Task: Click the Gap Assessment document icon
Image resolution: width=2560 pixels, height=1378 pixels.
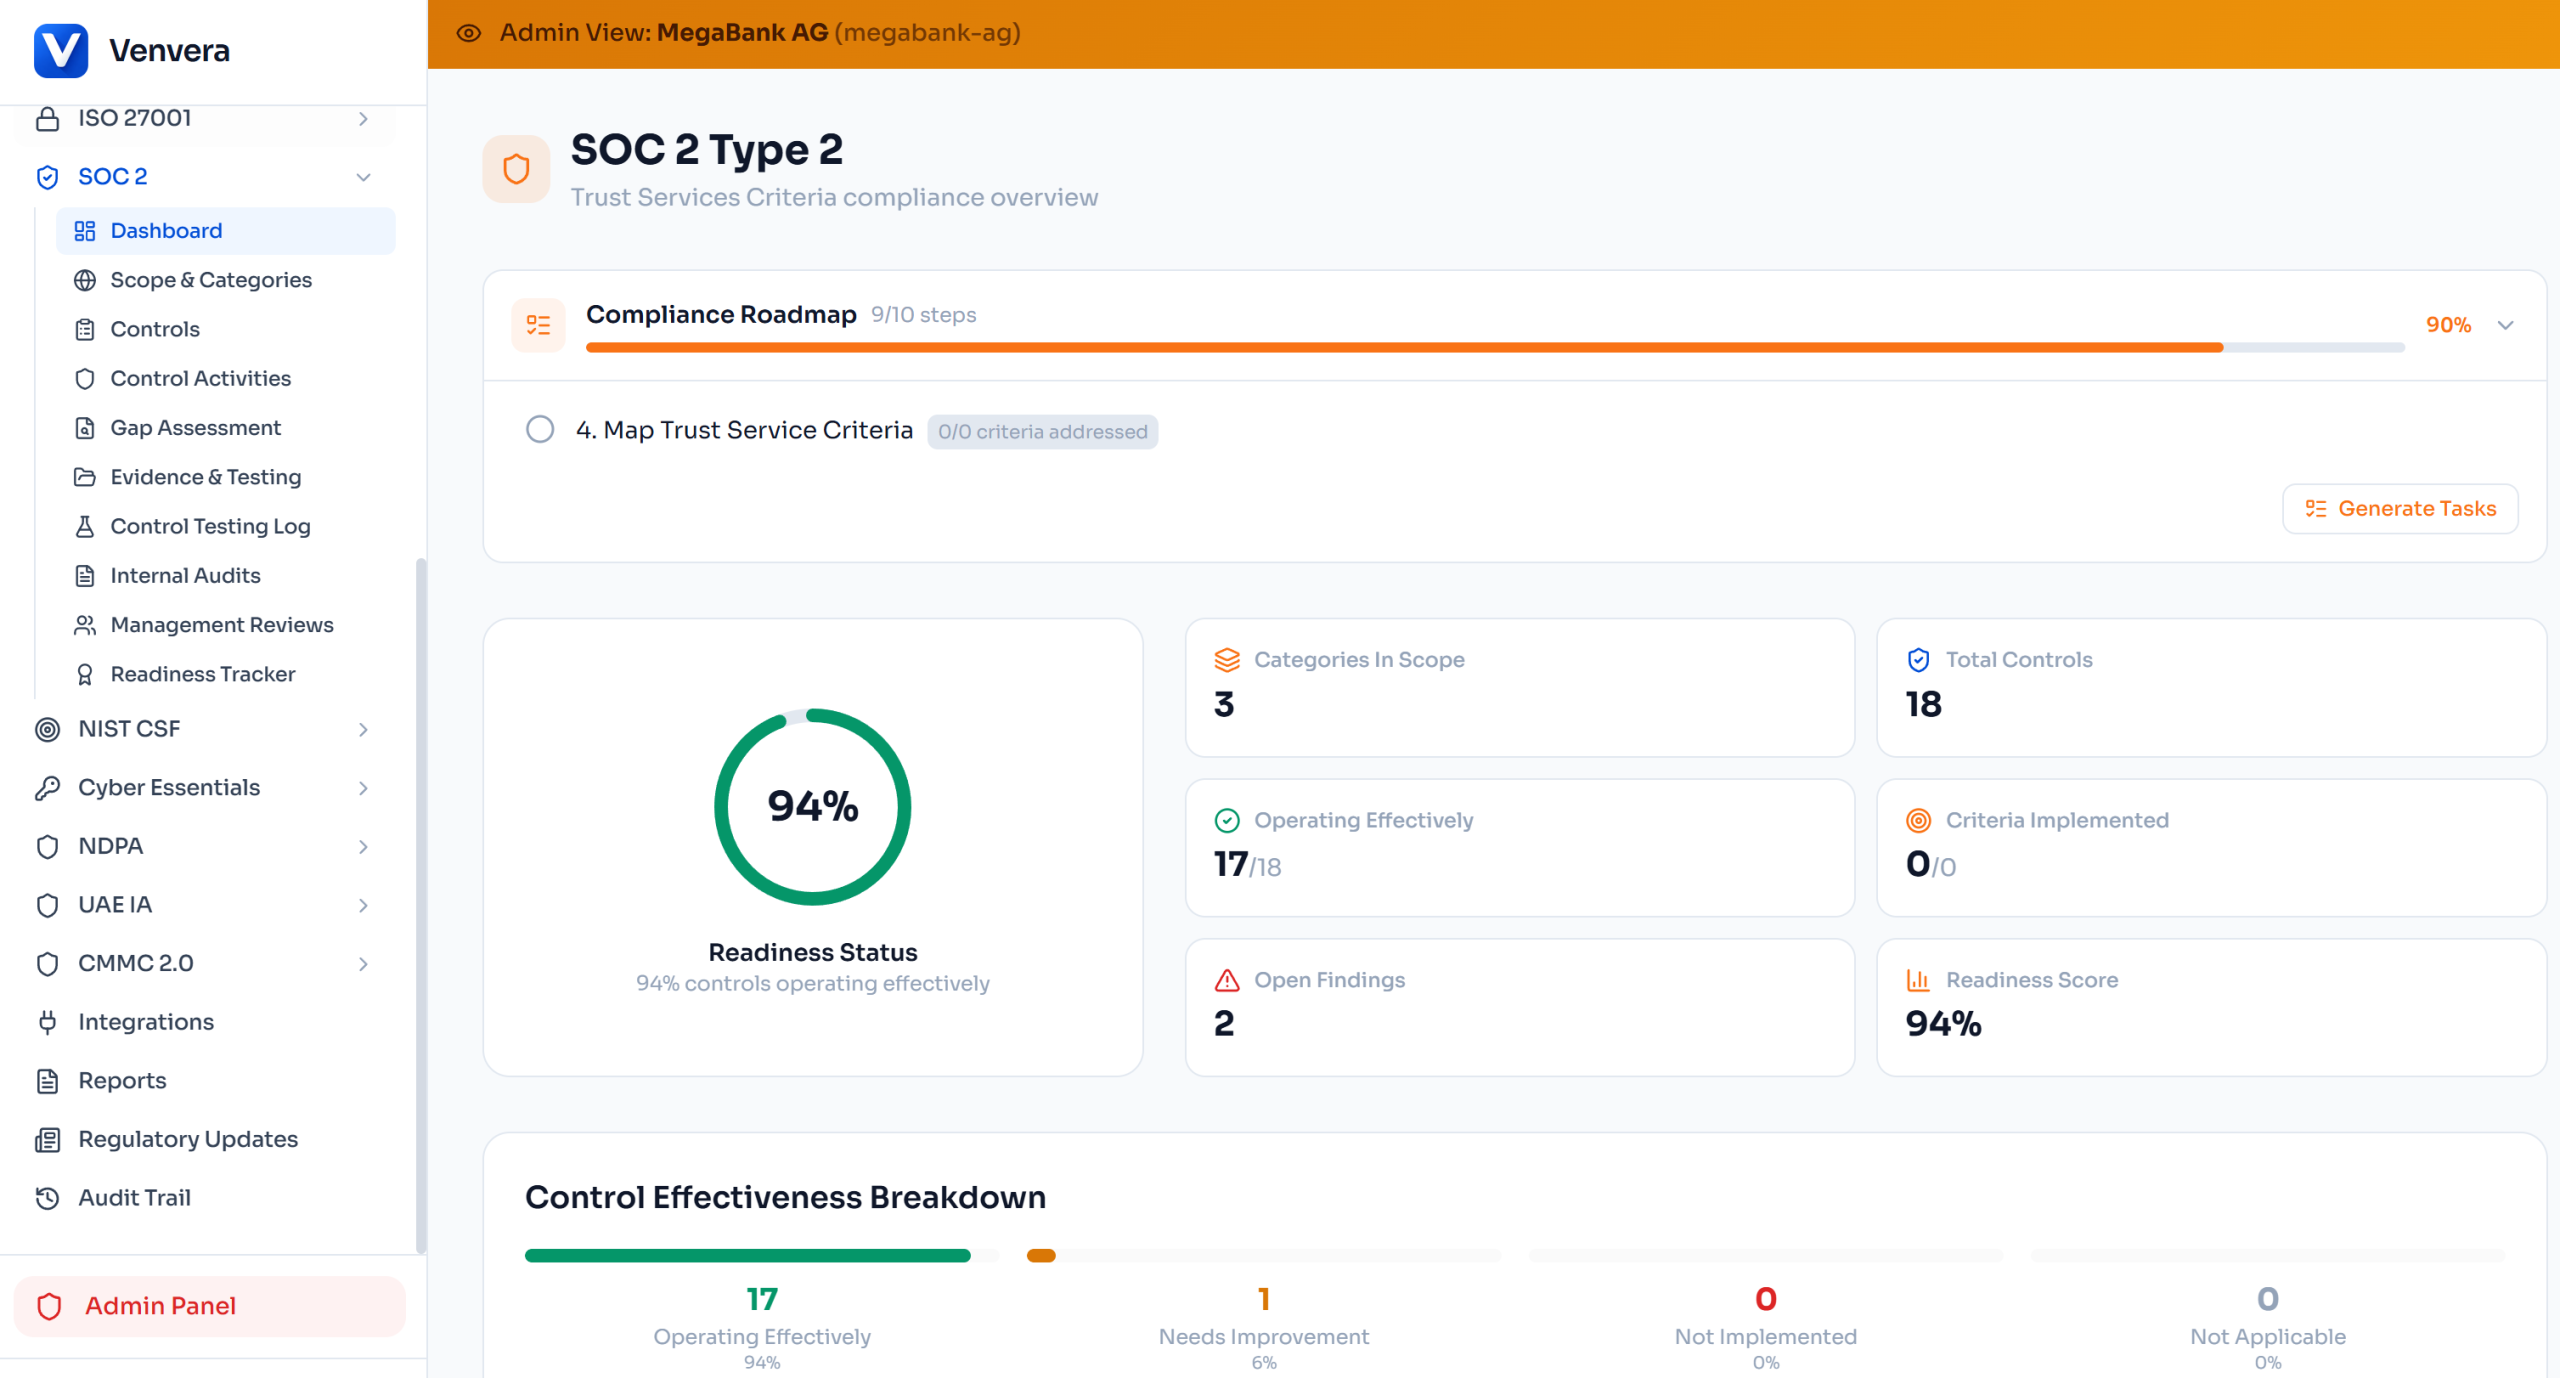Action: click(85, 428)
